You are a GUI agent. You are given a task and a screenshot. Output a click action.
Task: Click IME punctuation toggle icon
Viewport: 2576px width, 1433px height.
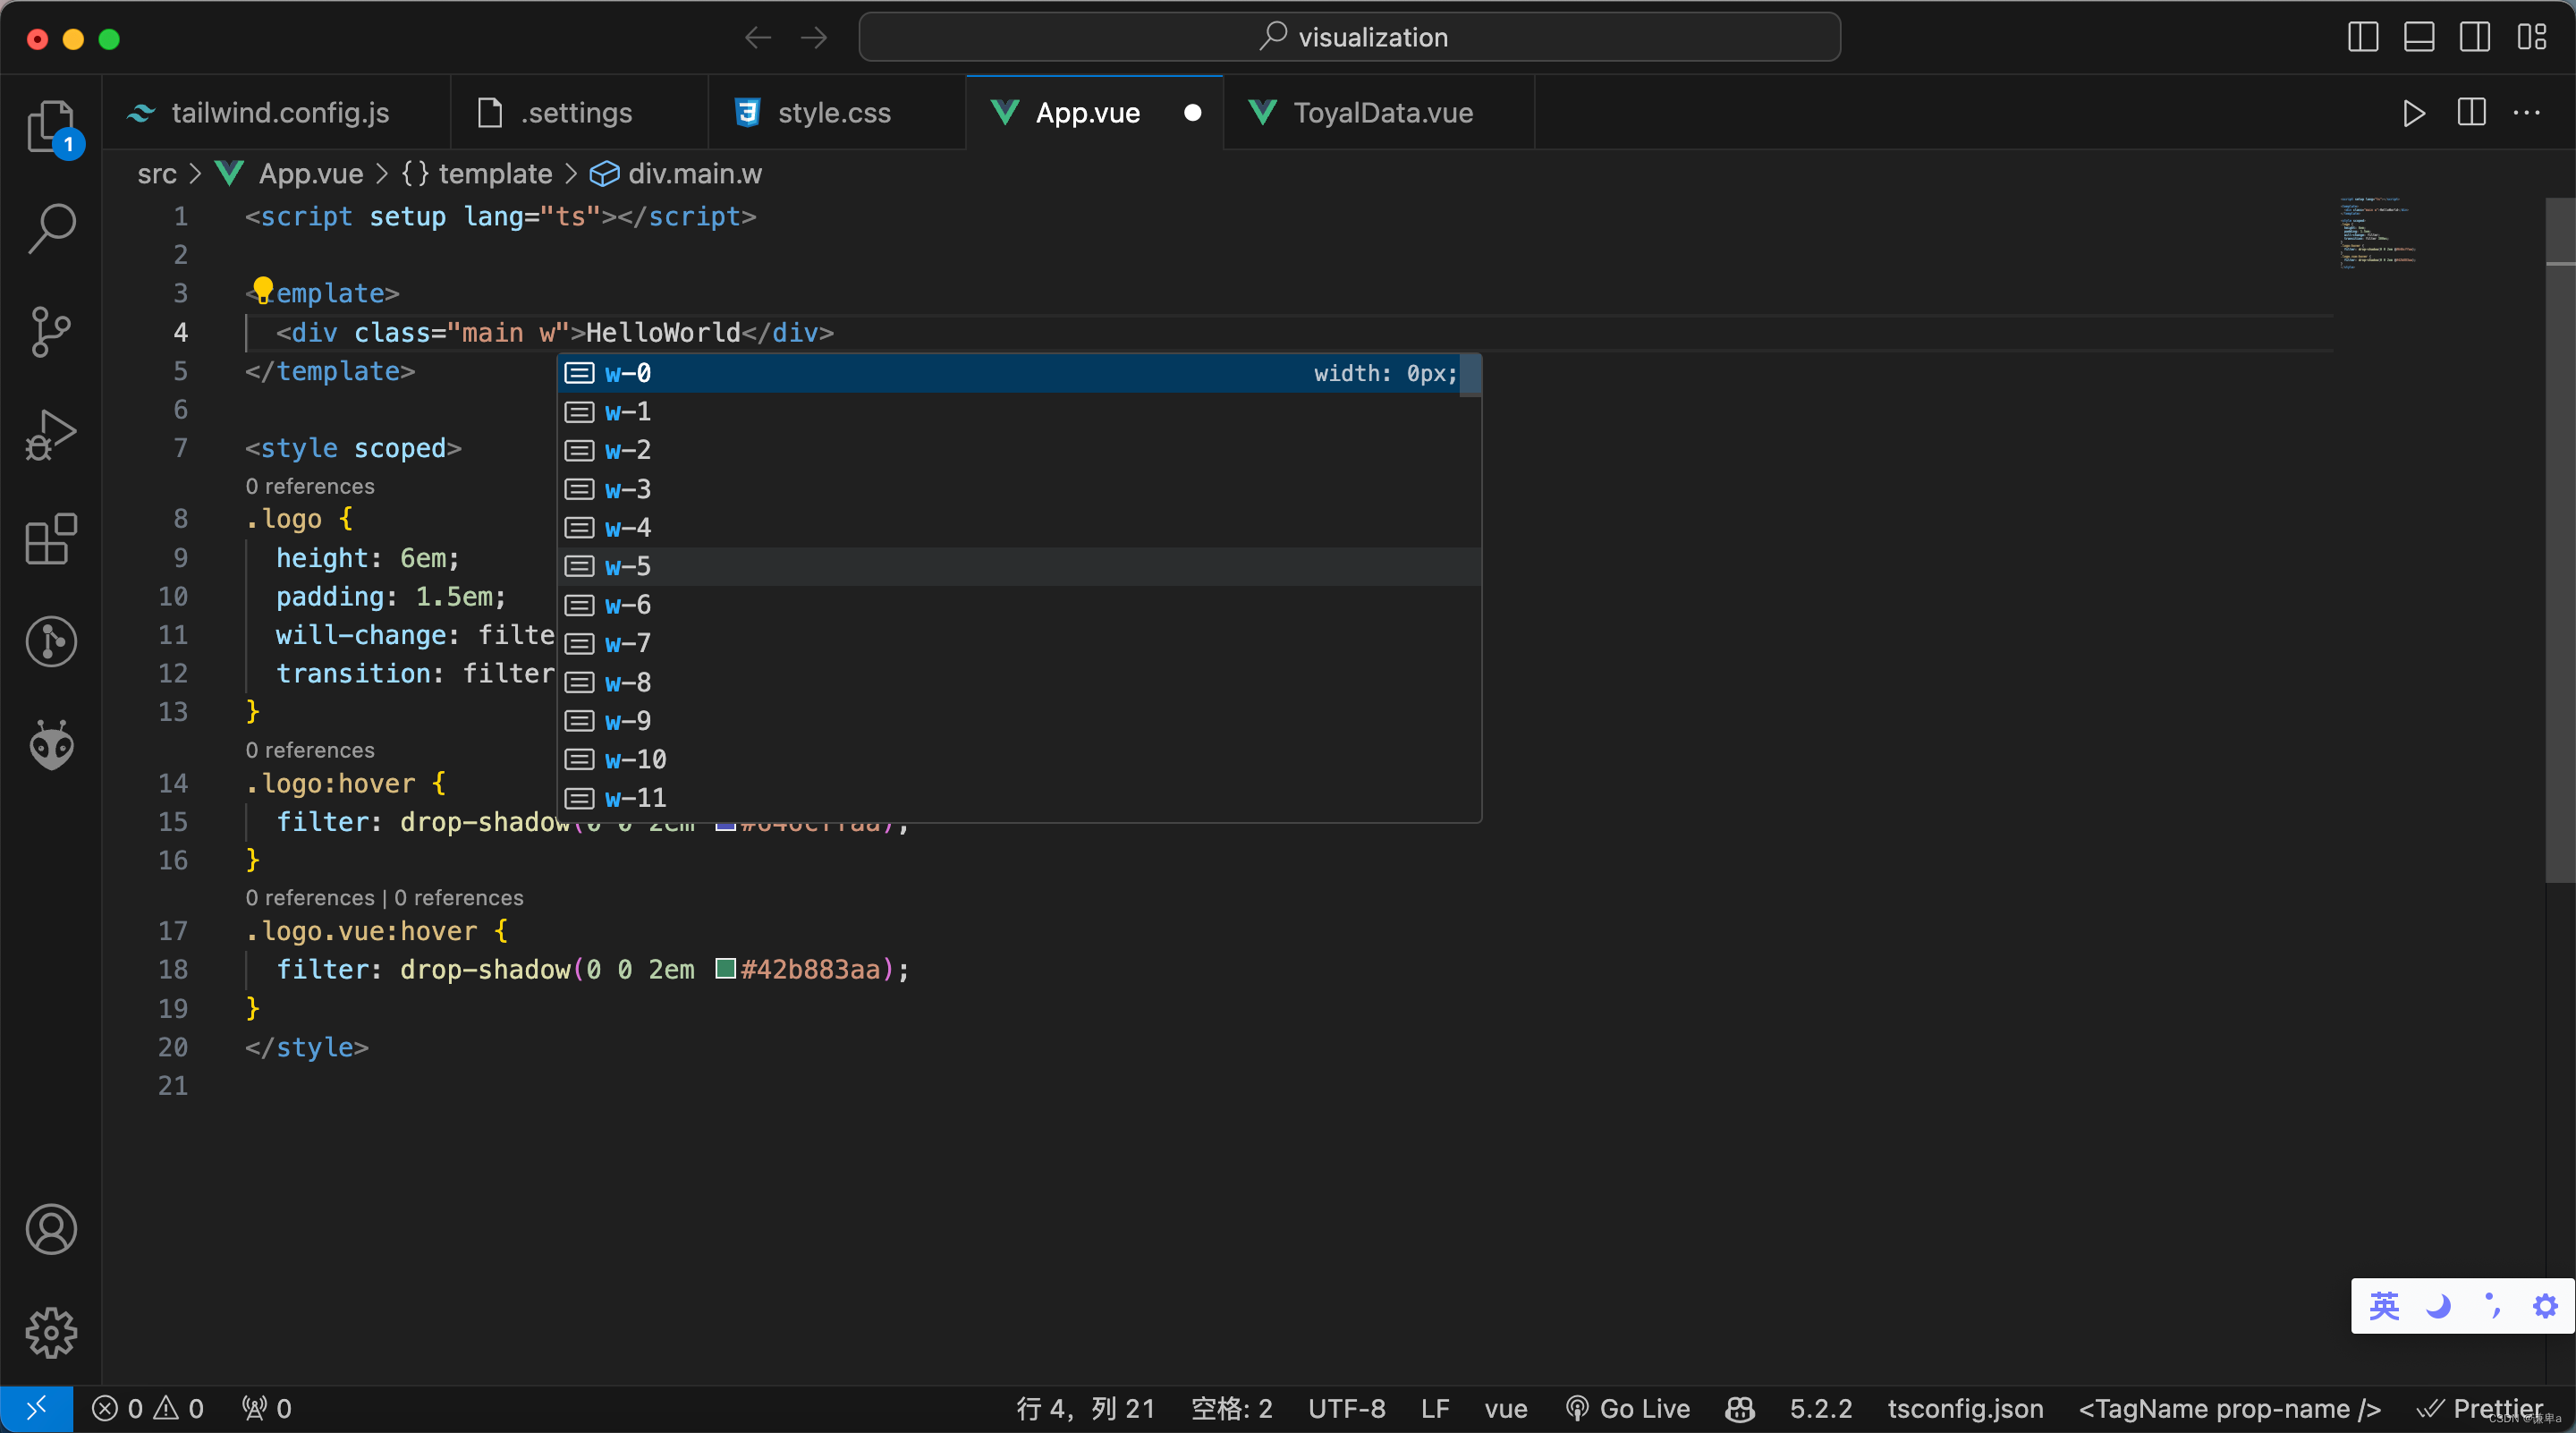(2492, 1306)
